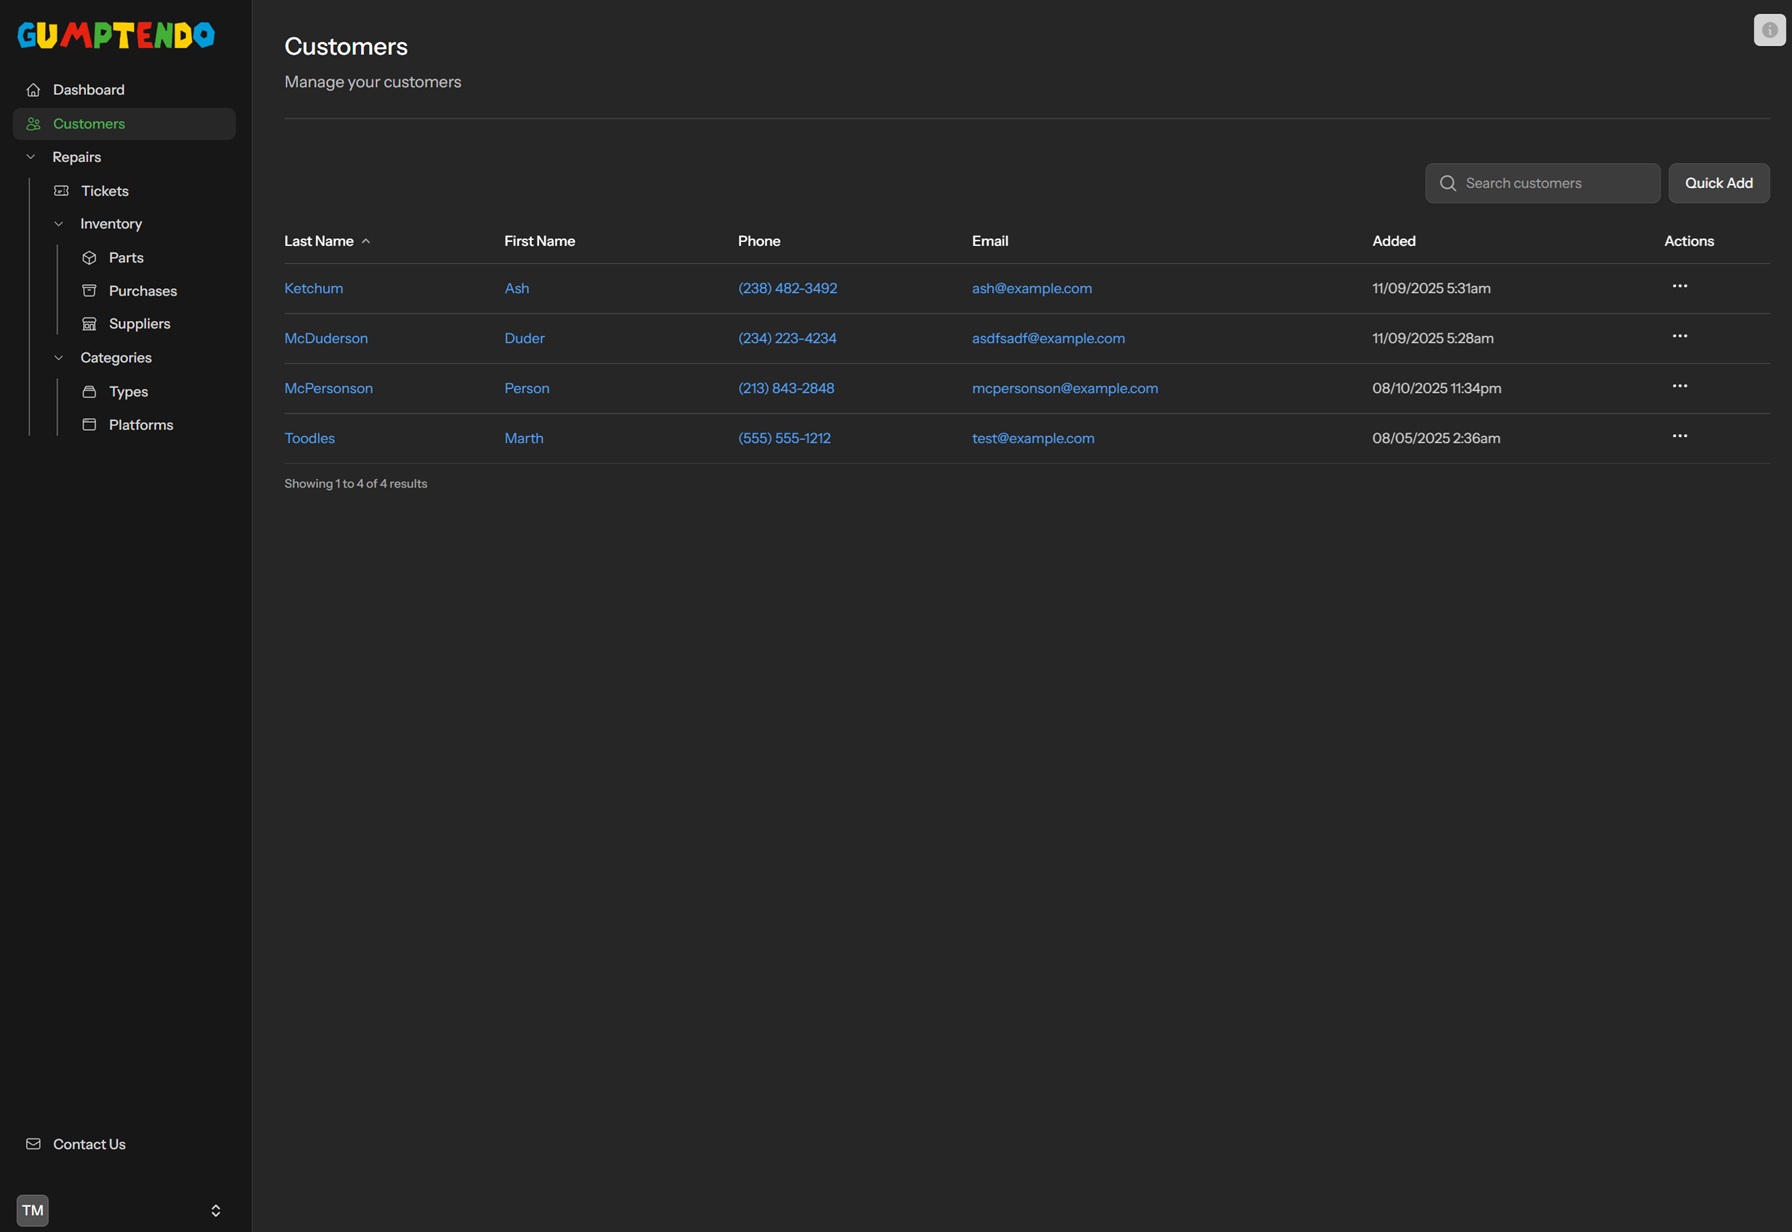1792x1232 pixels.
Task: Click the Purchases archive icon
Action: 89,291
